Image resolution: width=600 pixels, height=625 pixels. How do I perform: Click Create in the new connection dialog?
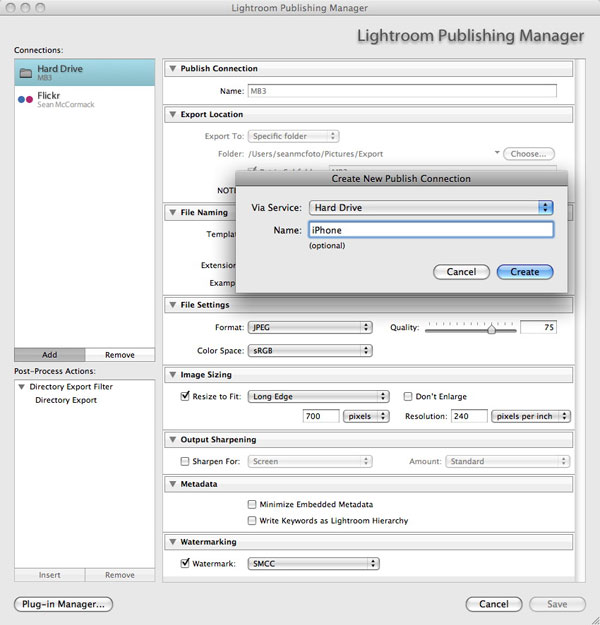[x=525, y=272]
